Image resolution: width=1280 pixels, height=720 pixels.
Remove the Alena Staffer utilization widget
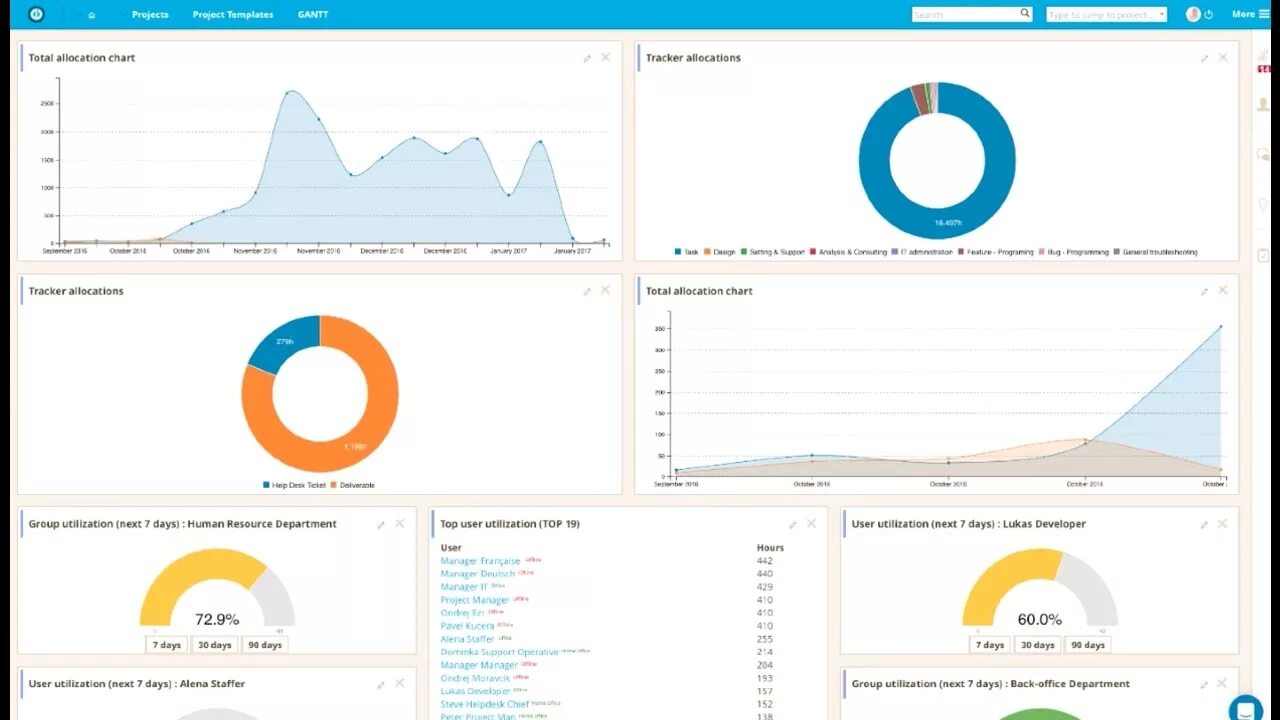(x=399, y=683)
